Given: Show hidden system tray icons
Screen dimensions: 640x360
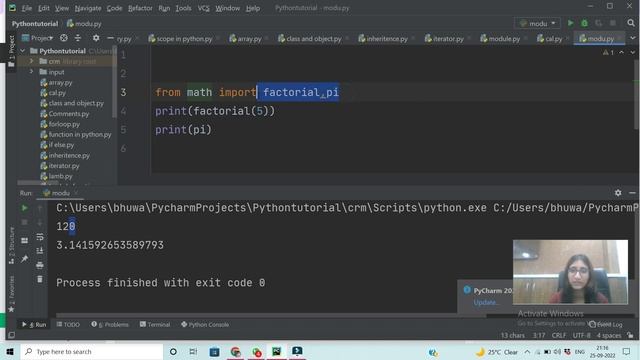Looking at the screenshot, I should coord(527,351).
